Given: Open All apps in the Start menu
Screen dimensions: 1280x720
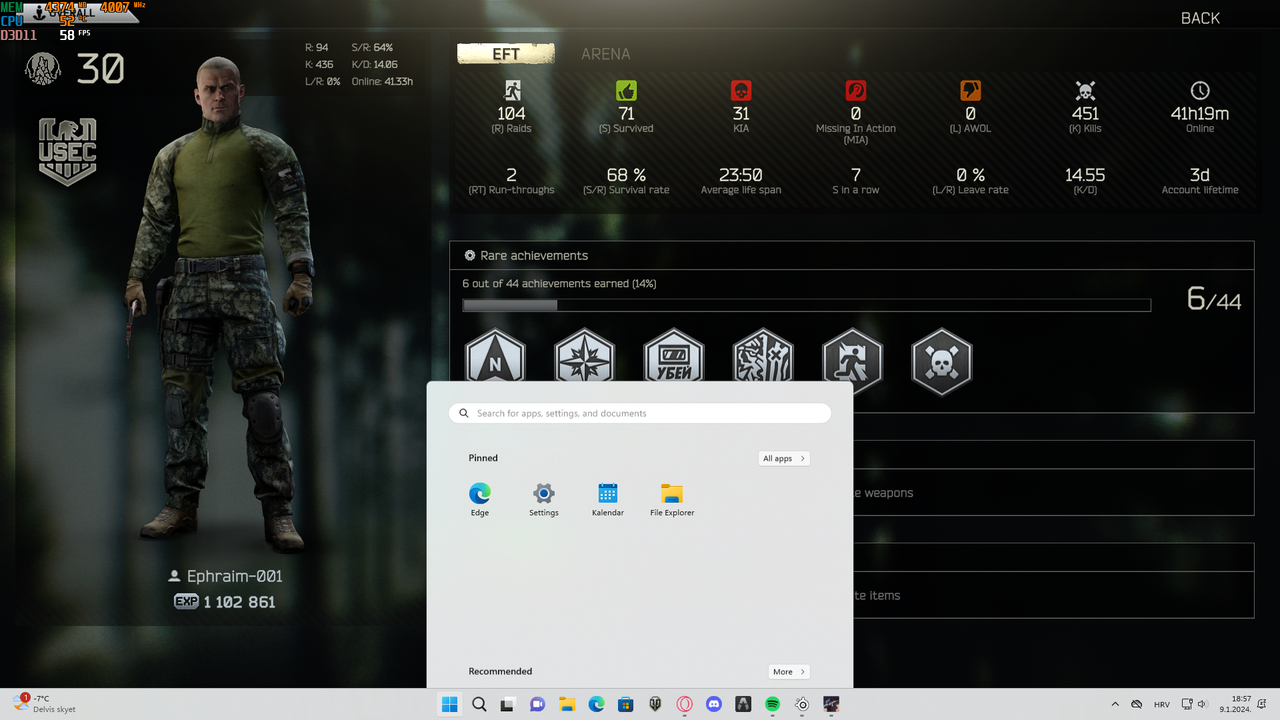Looking at the screenshot, I should 783,458.
